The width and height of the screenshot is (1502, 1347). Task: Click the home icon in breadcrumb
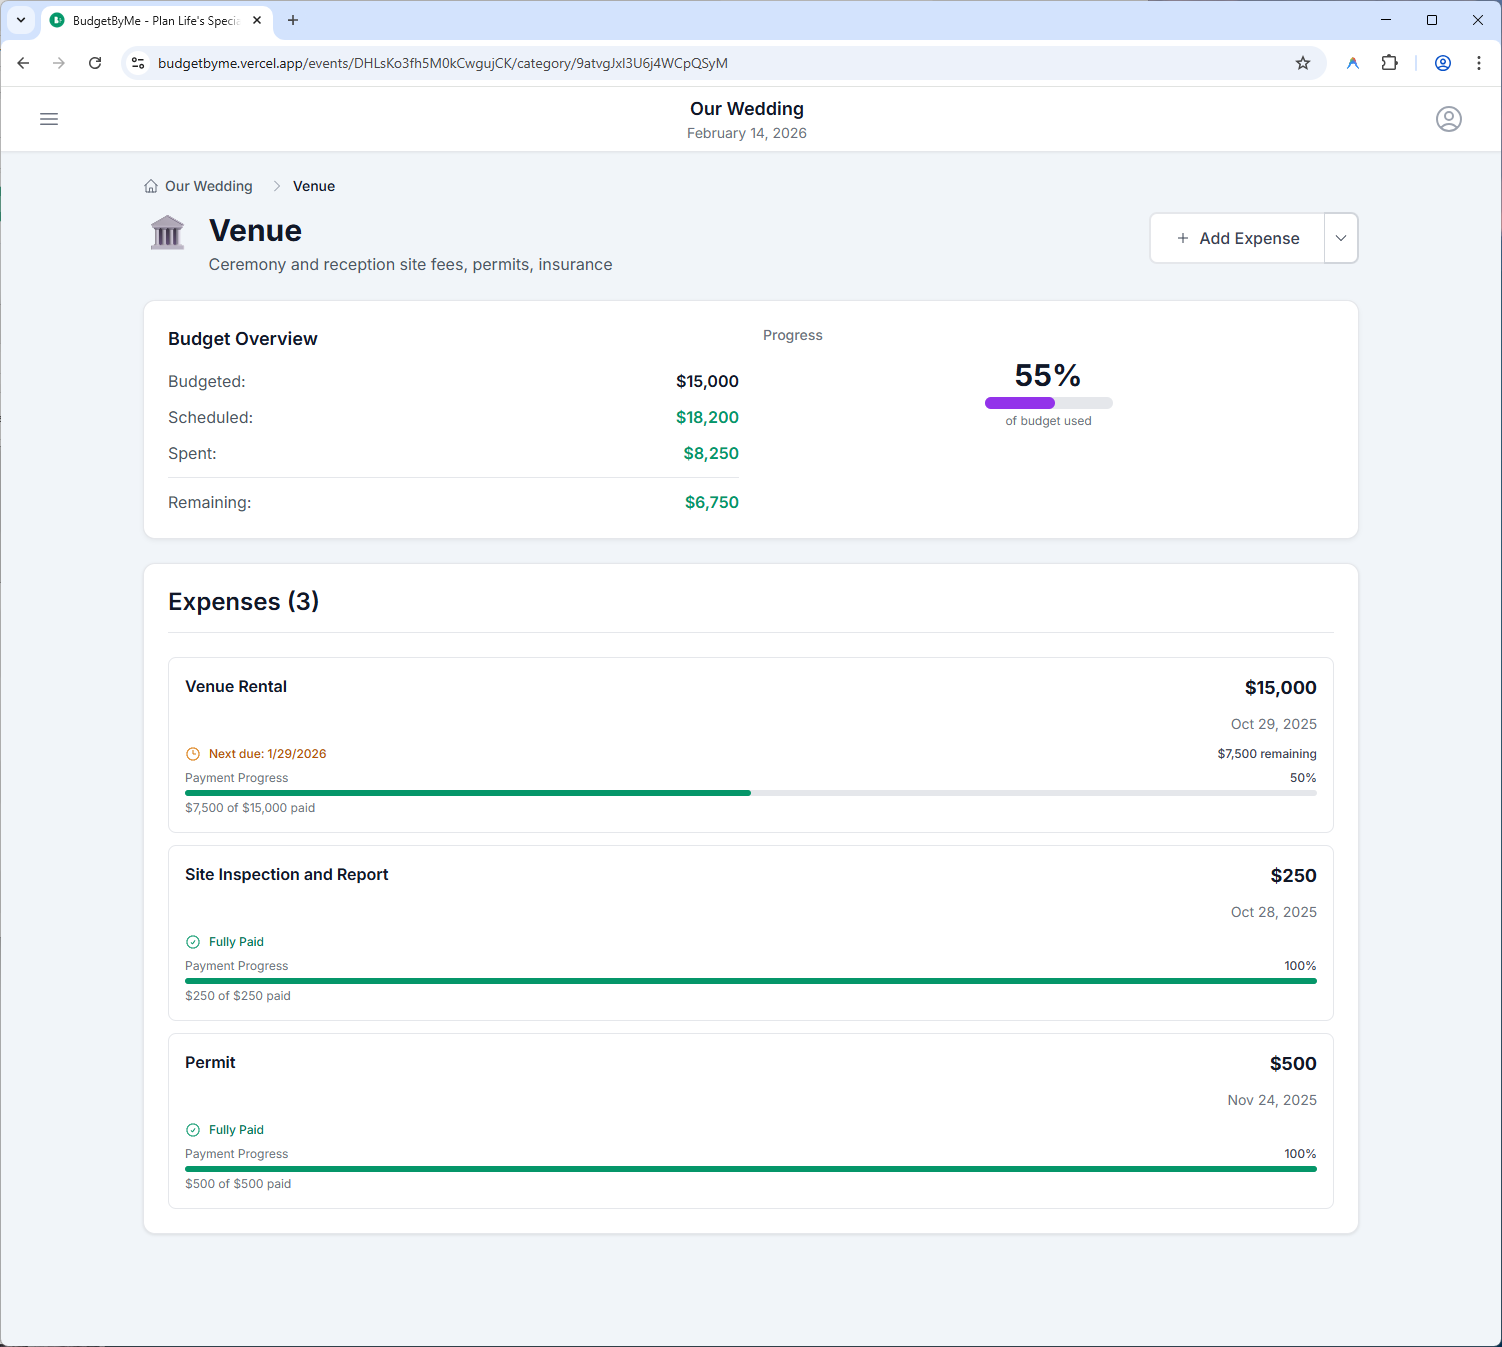(151, 186)
